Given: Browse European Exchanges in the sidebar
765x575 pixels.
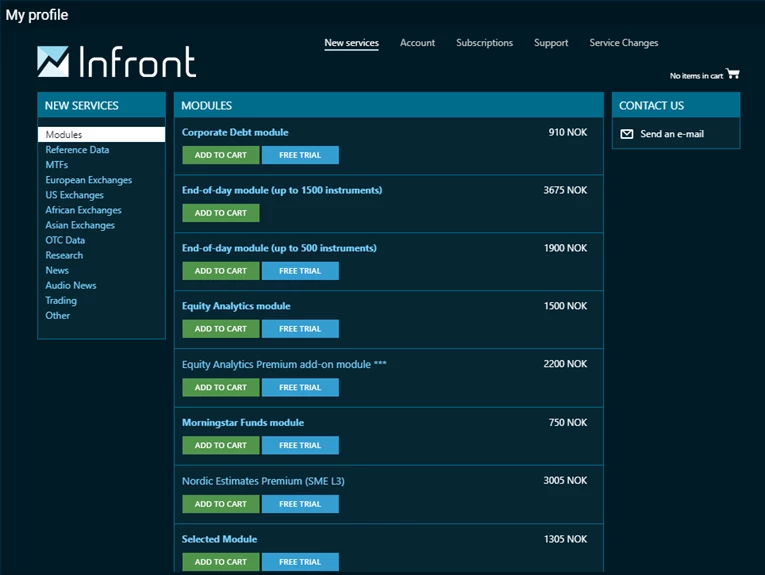Looking at the screenshot, I should point(89,180).
